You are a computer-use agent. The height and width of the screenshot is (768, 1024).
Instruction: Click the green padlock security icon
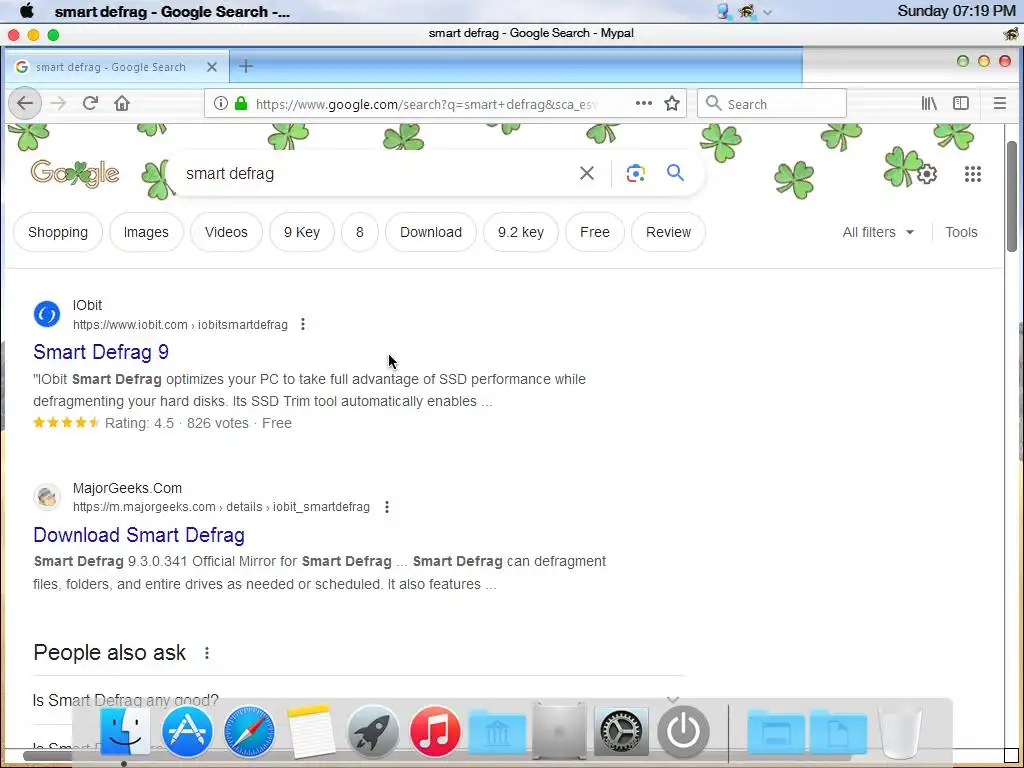click(x=241, y=103)
